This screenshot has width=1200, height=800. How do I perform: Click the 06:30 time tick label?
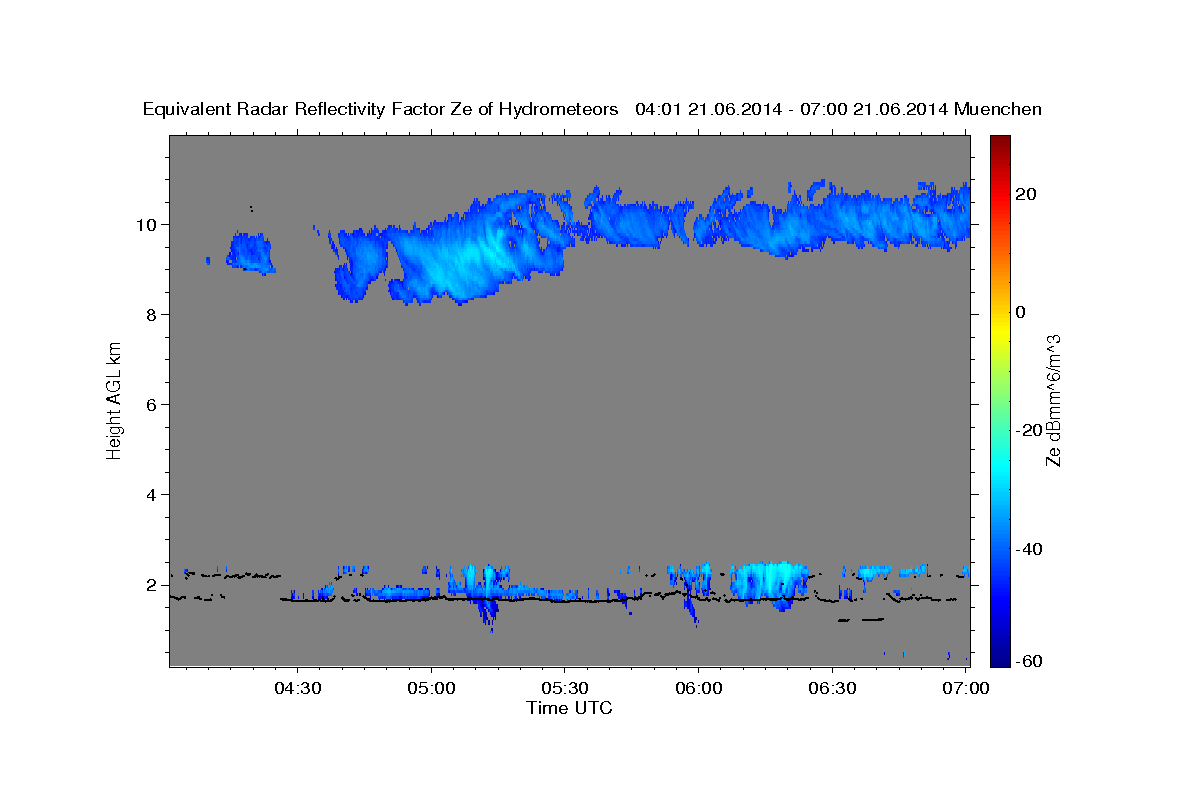832,688
